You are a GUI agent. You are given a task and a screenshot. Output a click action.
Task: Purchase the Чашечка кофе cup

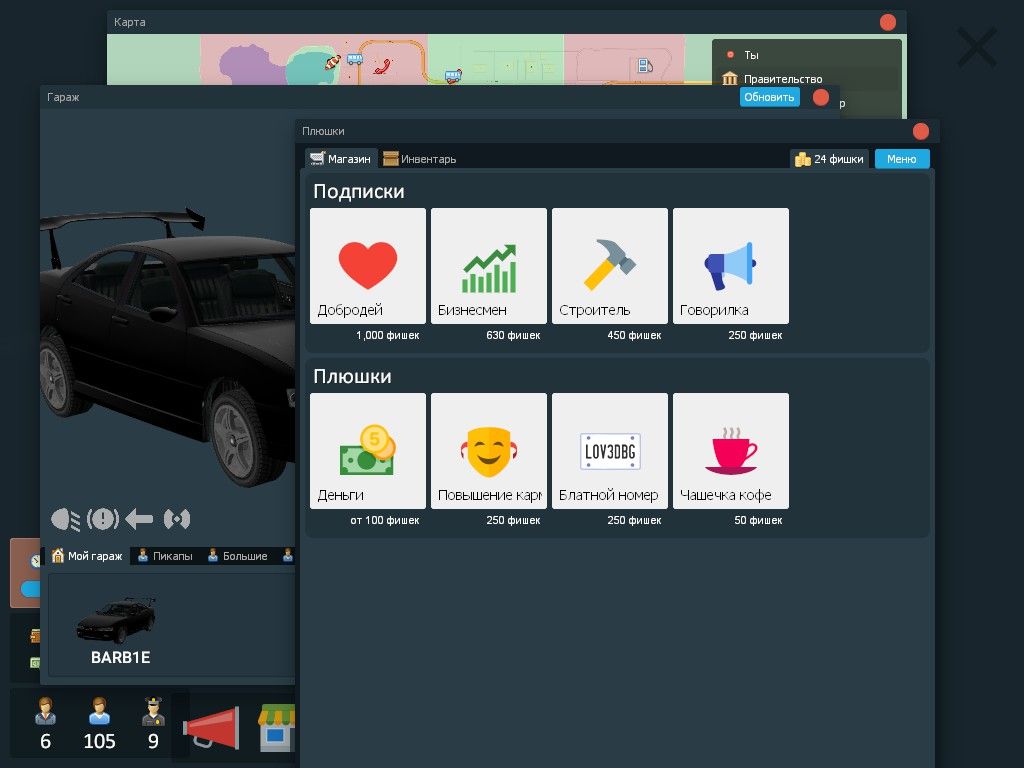pos(731,451)
